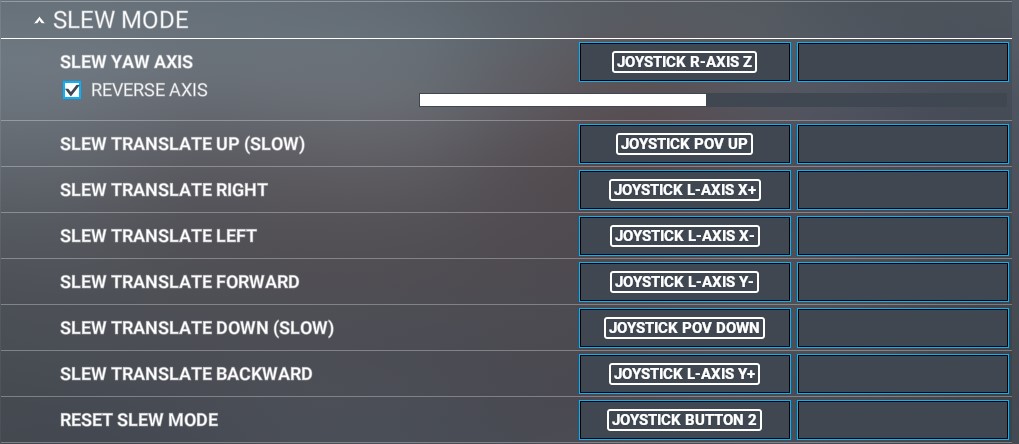1019x444 pixels.
Task: Click the Joystick R-Axis Z binding
Action: pyautogui.click(x=685, y=62)
